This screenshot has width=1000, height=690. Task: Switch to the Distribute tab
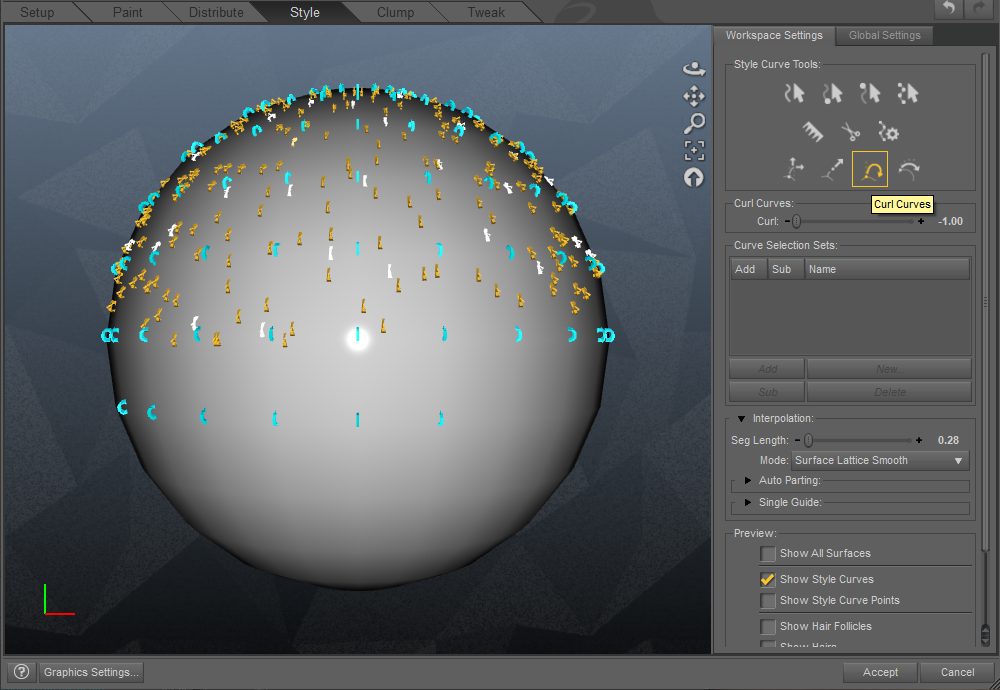click(x=216, y=12)
